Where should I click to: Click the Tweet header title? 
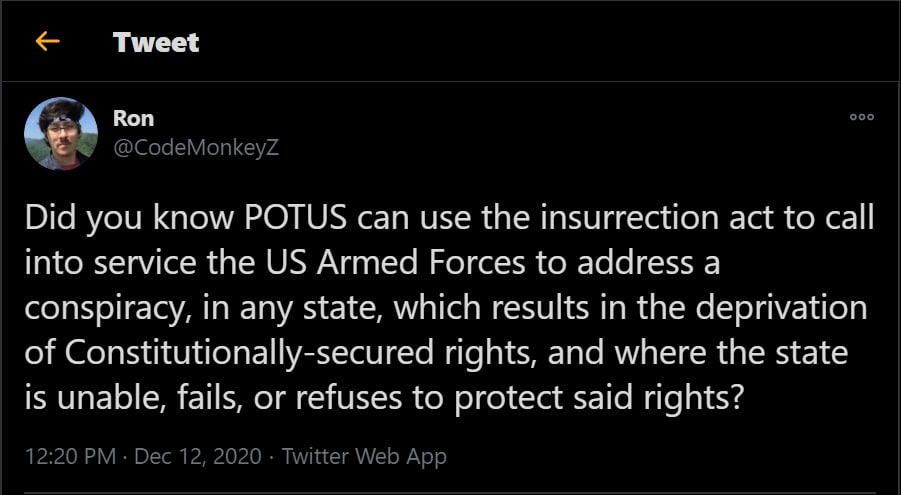[x=156, y=42]
